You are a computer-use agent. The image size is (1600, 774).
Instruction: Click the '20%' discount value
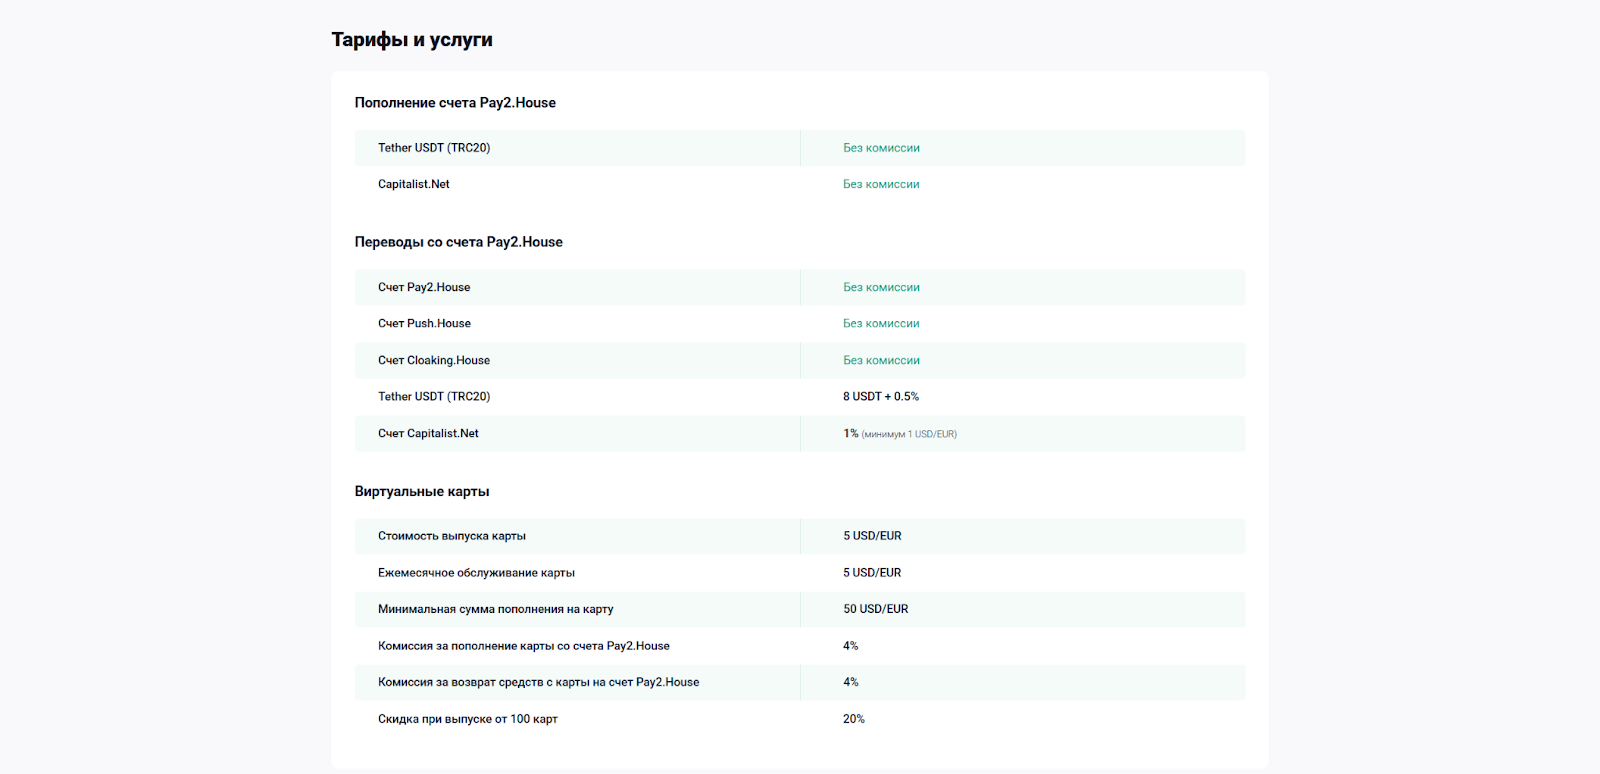tap(854, 719)
